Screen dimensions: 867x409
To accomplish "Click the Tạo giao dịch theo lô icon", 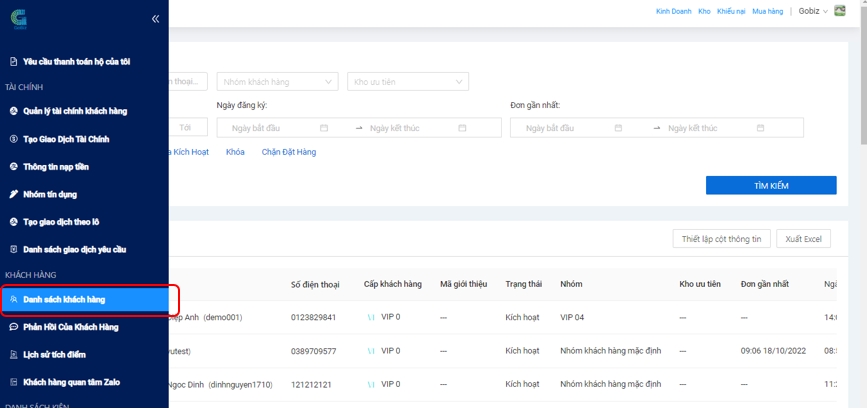I will [14, 222].
